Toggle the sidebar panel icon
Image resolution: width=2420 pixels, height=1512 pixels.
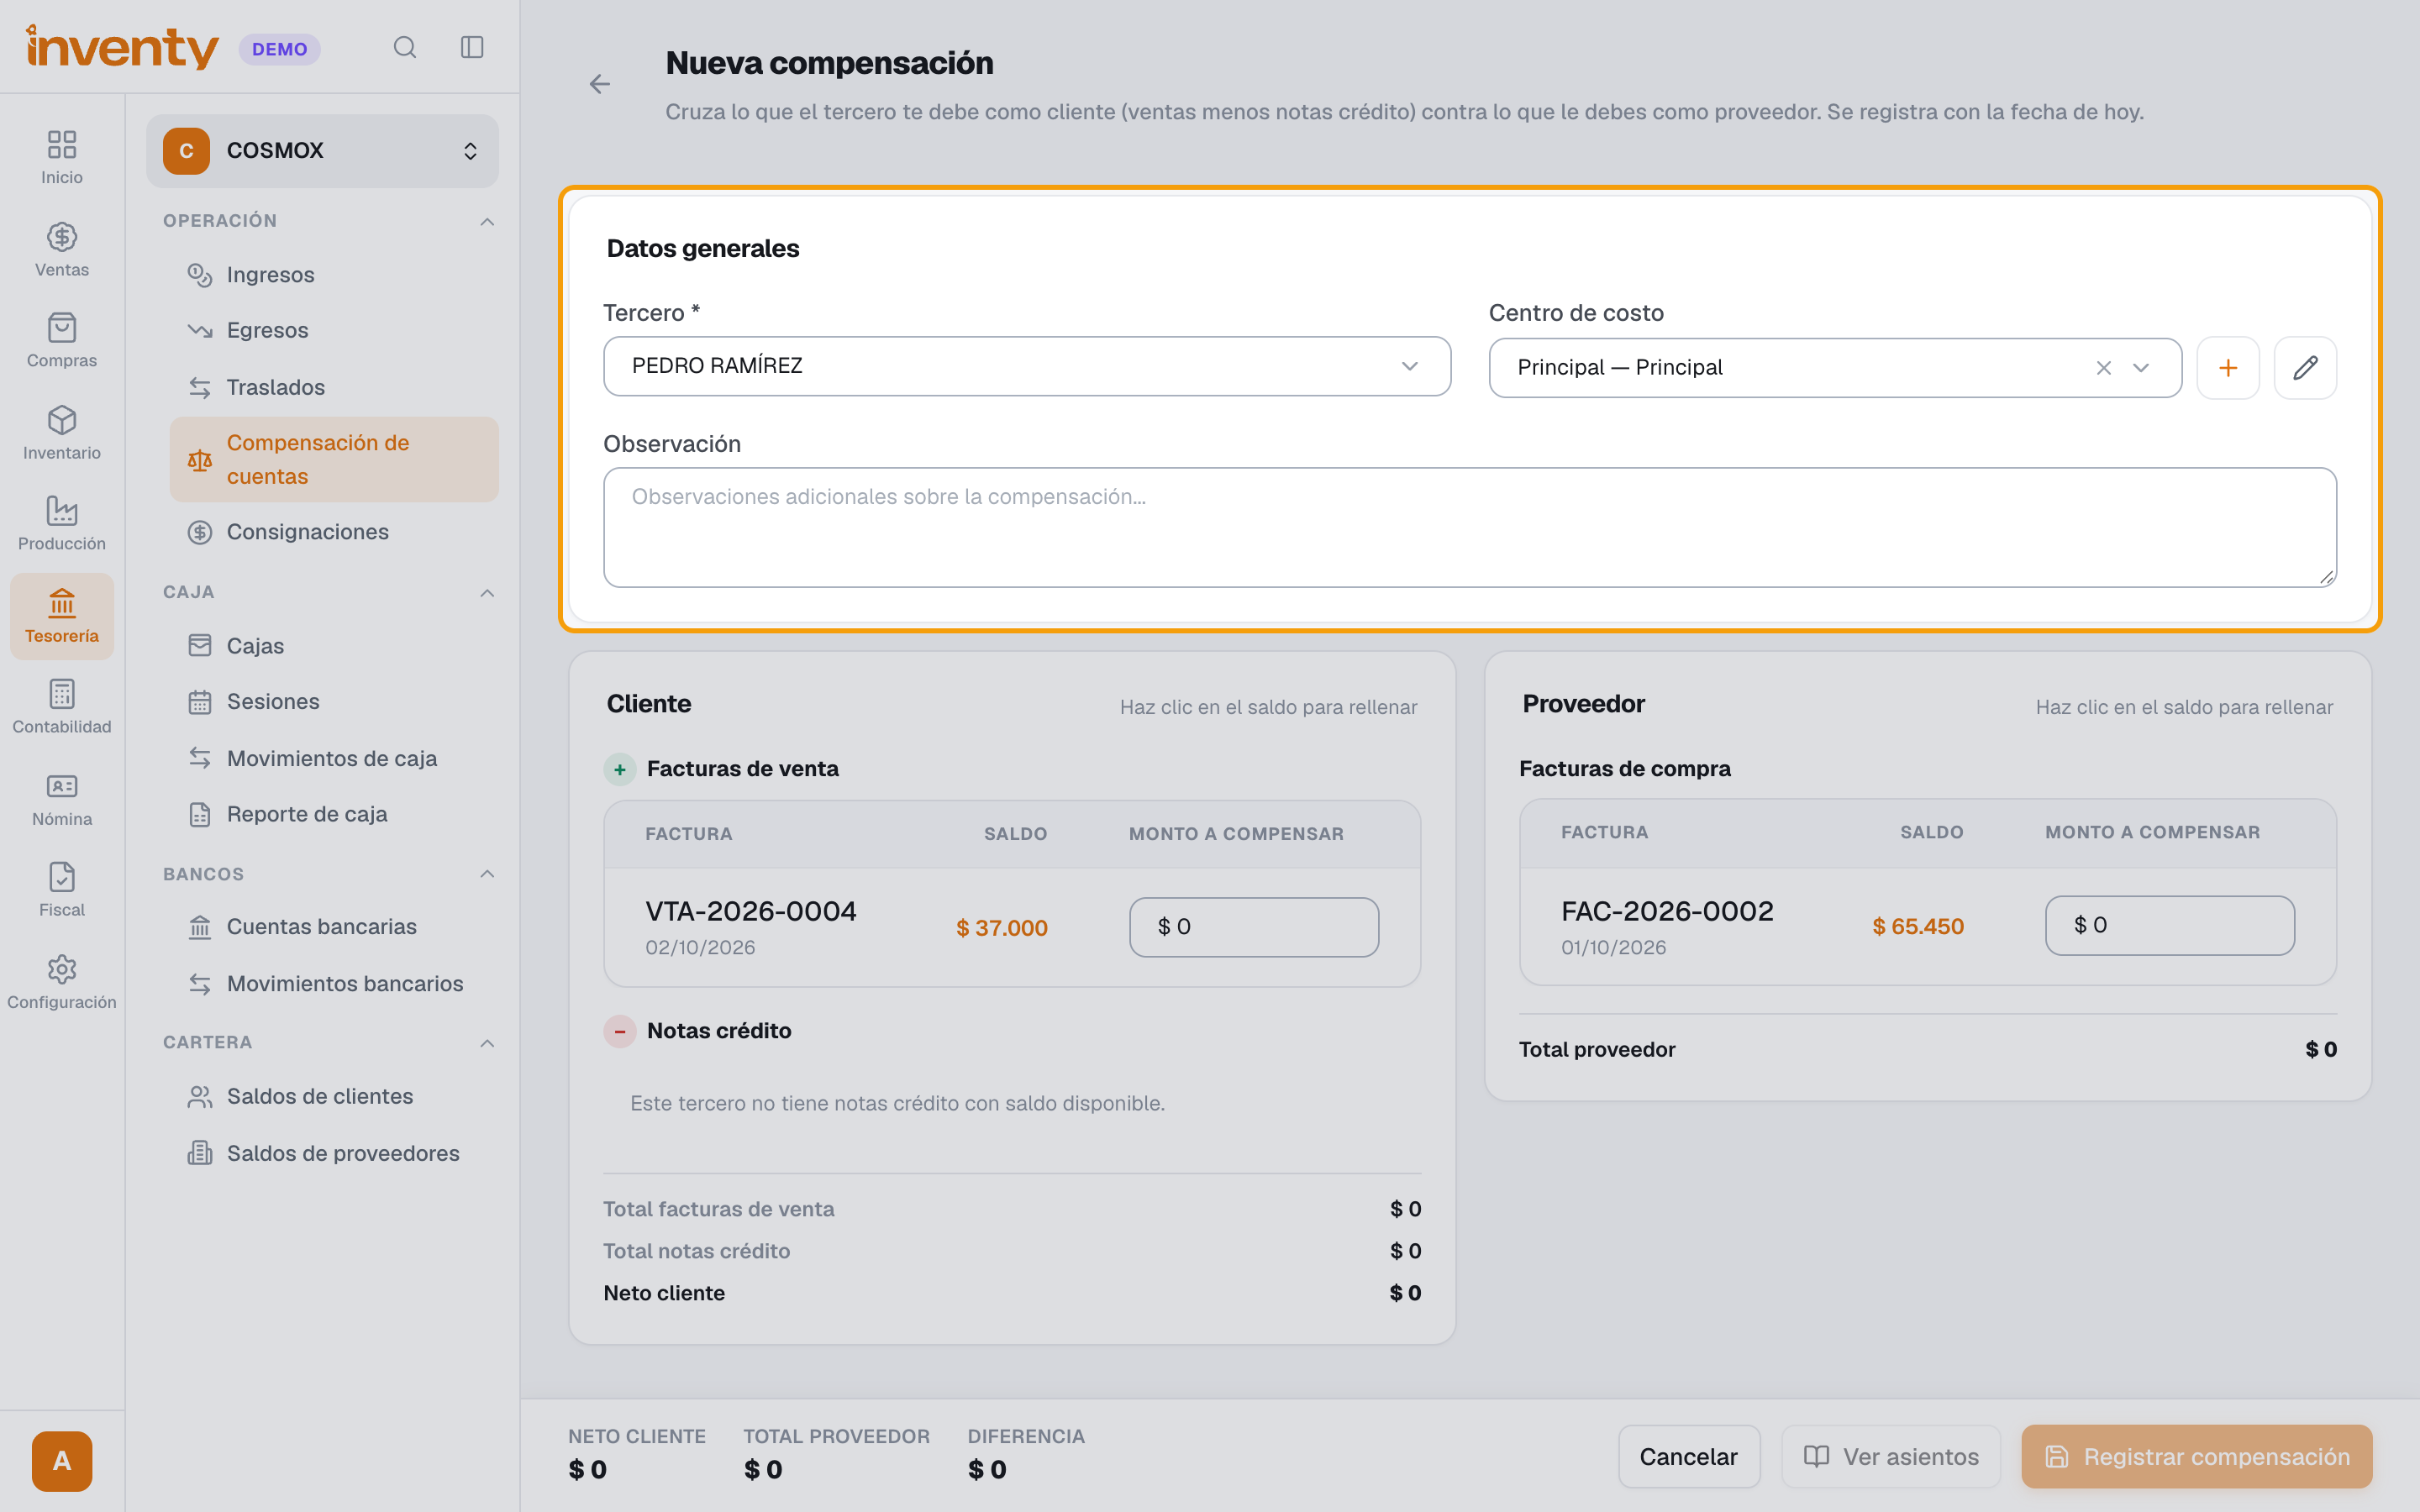tap(472, 48)
